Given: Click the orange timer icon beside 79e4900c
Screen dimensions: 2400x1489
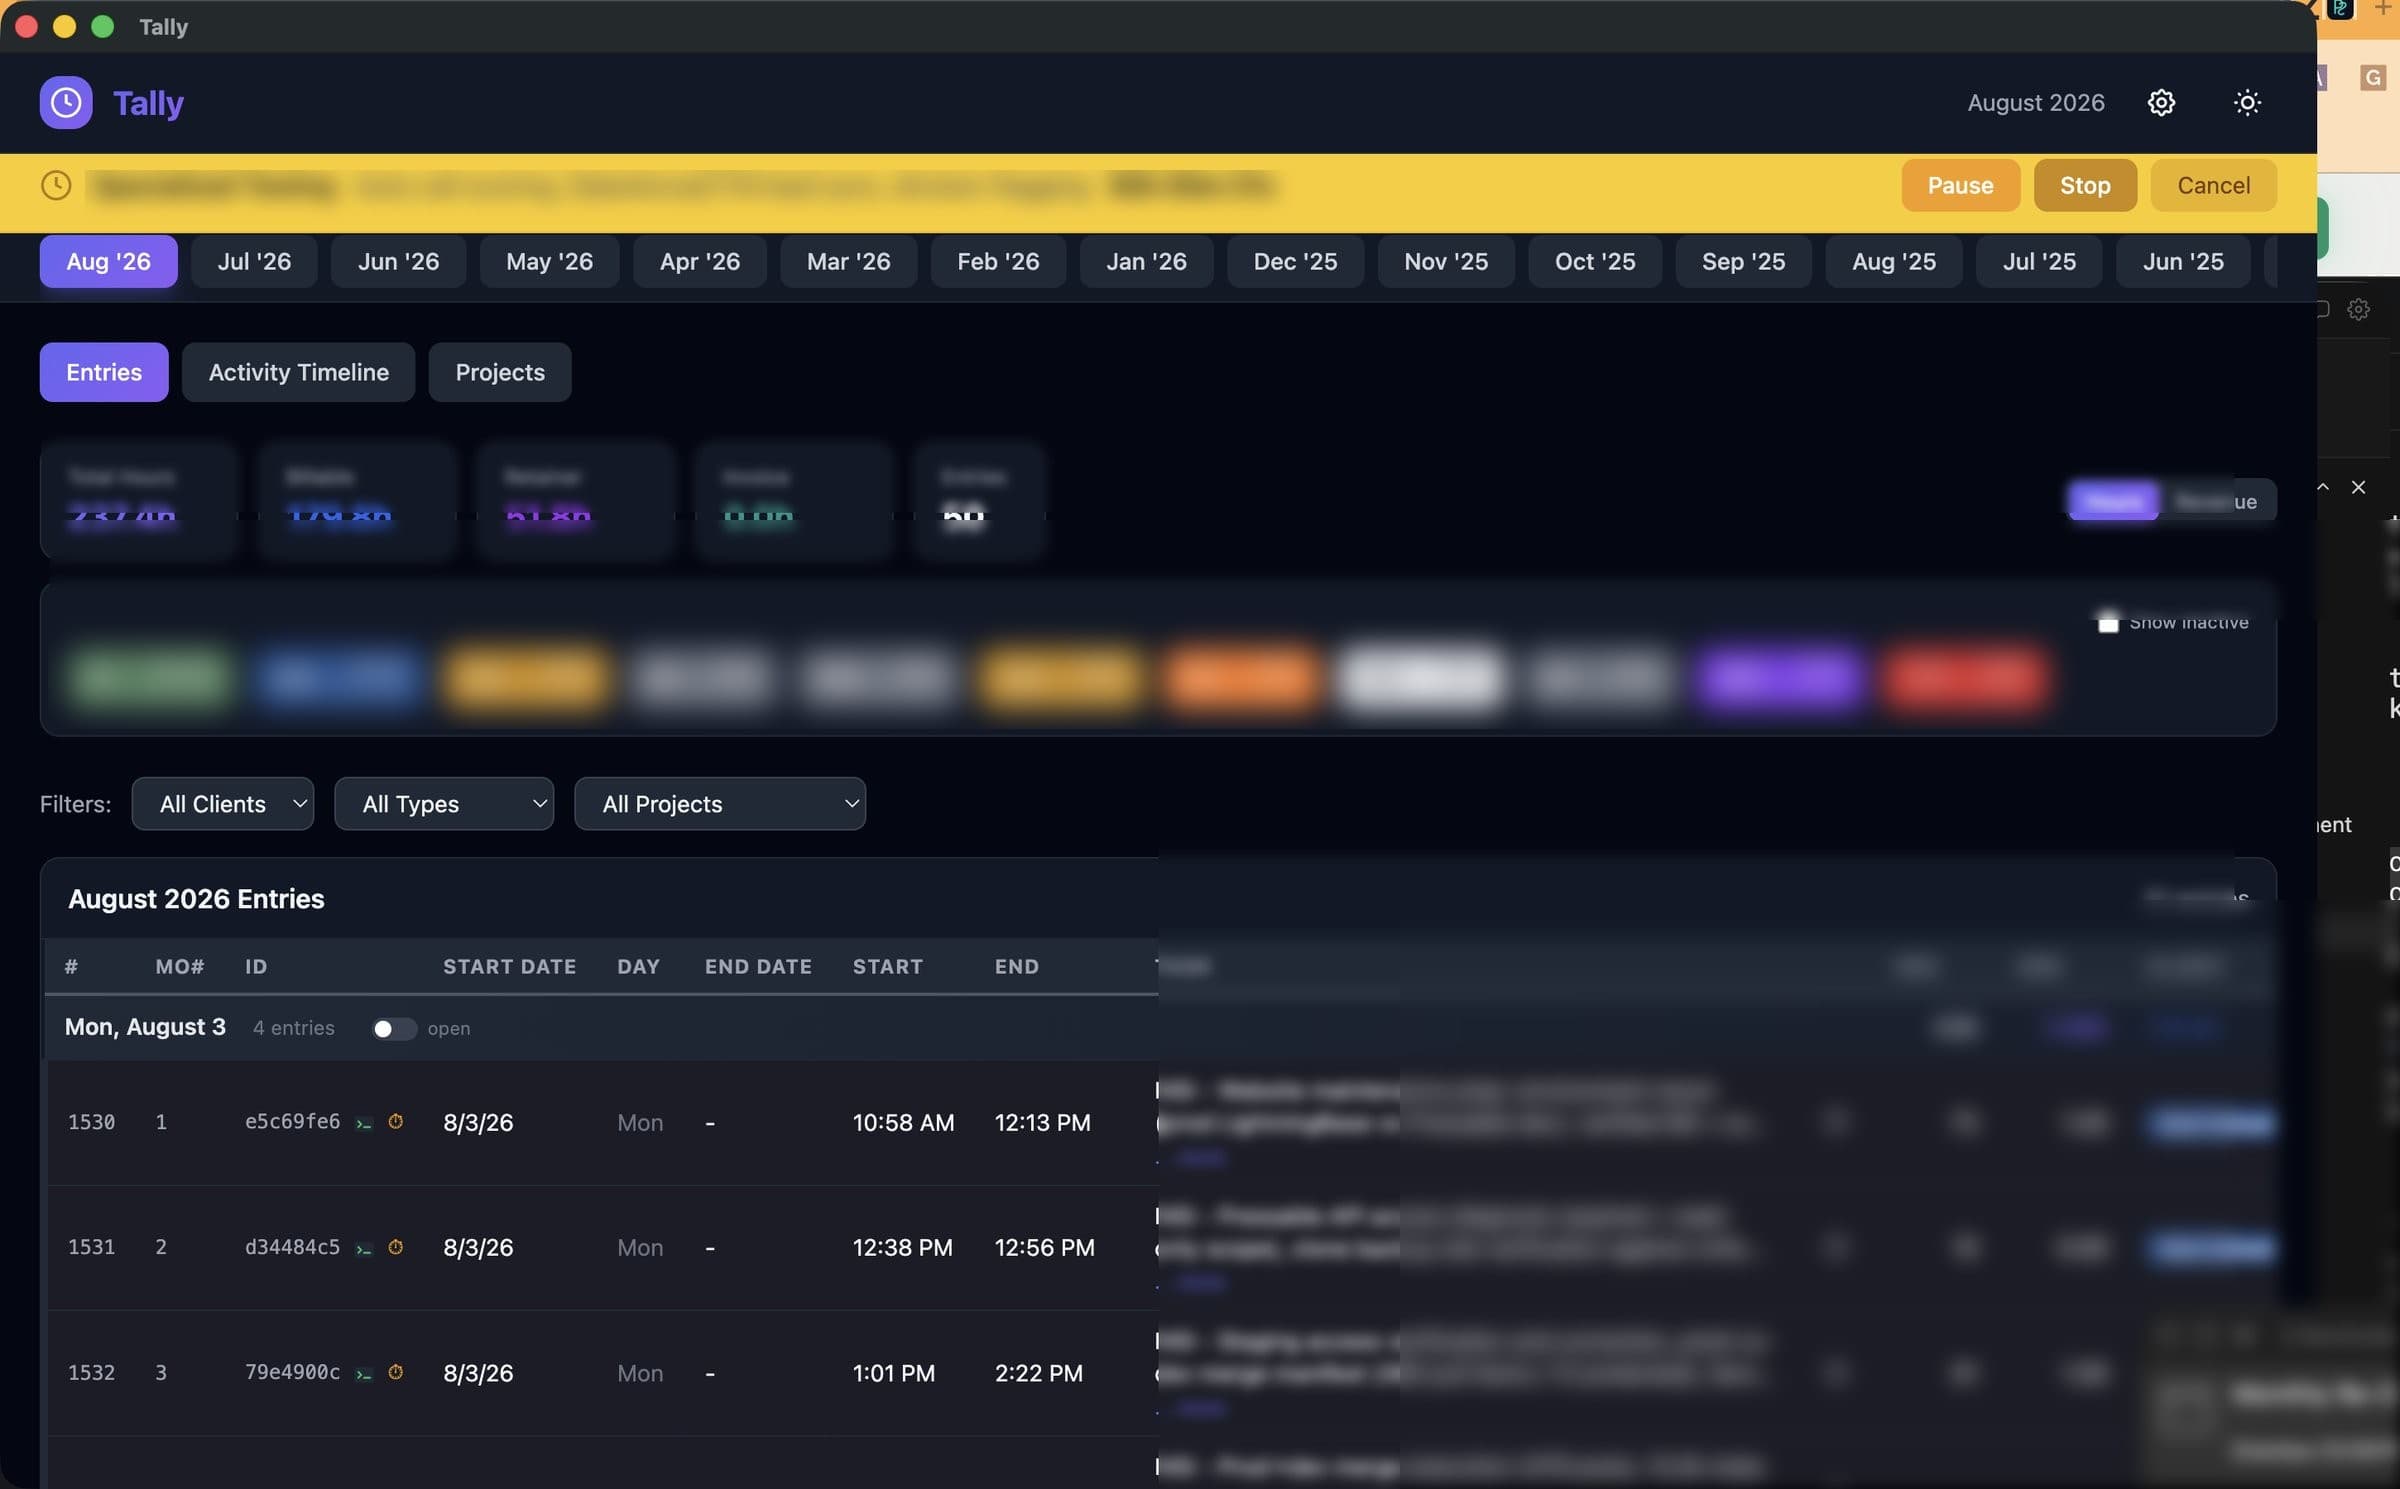Looking at the screenshot, I should (396, 1372).
